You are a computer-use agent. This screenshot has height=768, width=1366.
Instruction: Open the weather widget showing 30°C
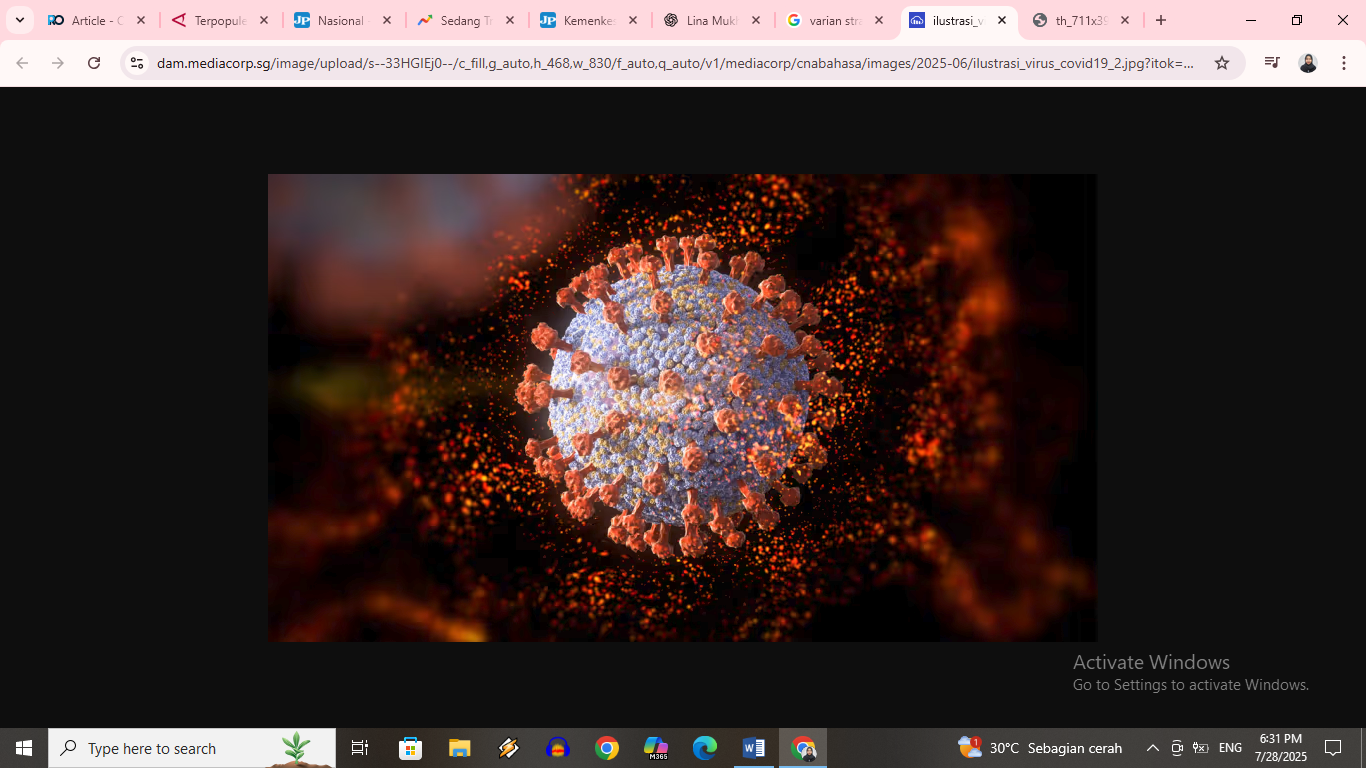tap(1040, 748)
